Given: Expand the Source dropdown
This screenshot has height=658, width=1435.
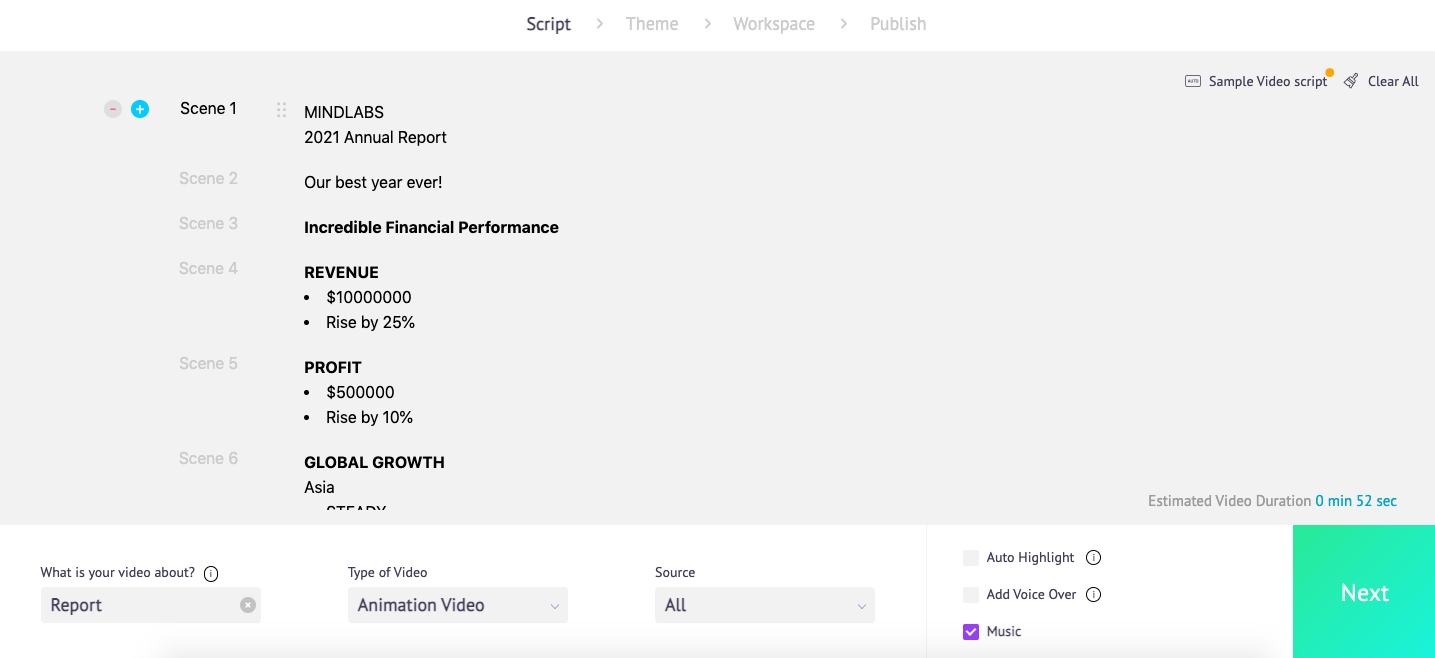Looking at the screenshot, I should coord(765,605).
